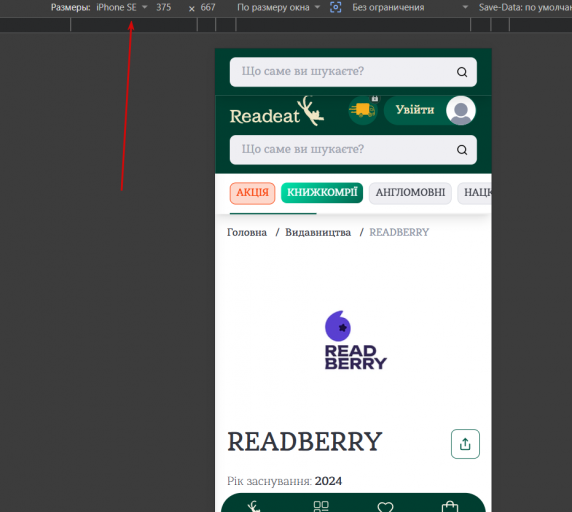
Task: Click the catalog grid icon in bottom bar
Action: (321, 506)
